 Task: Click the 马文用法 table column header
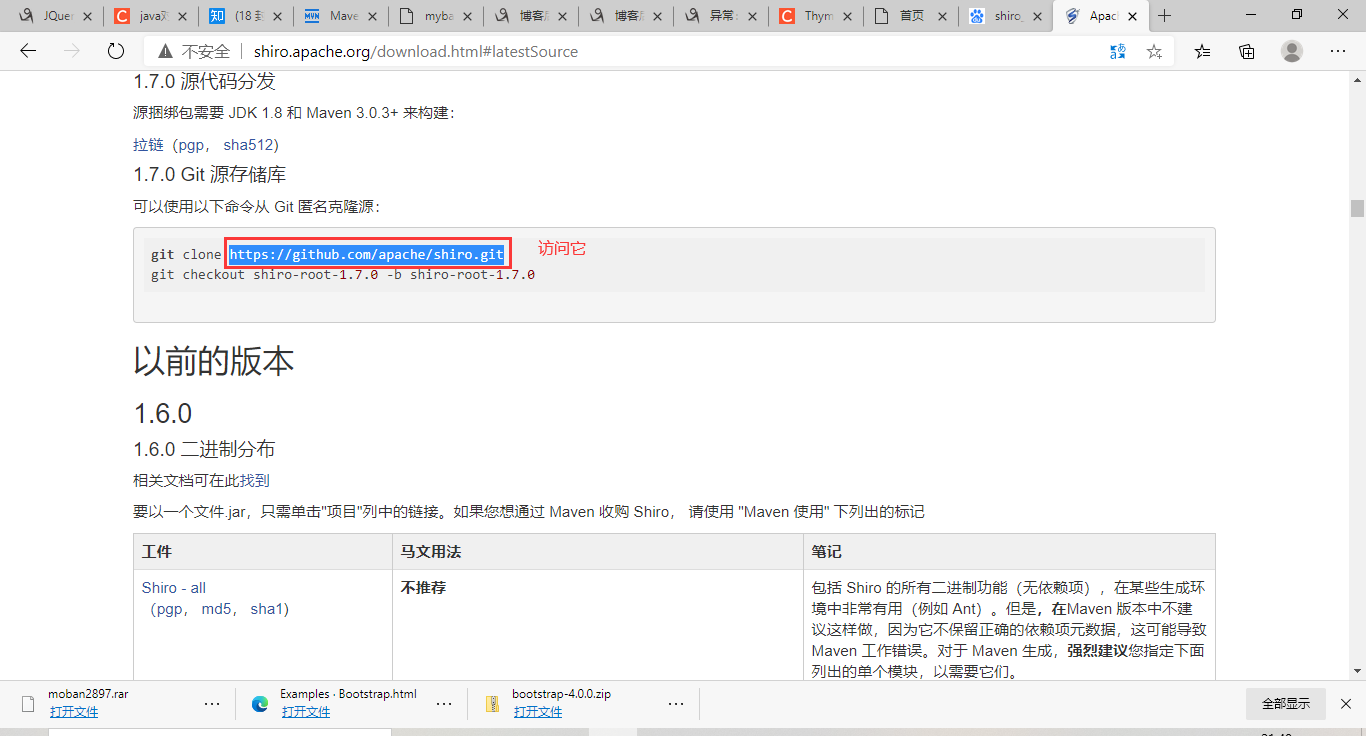click(598, 552)
